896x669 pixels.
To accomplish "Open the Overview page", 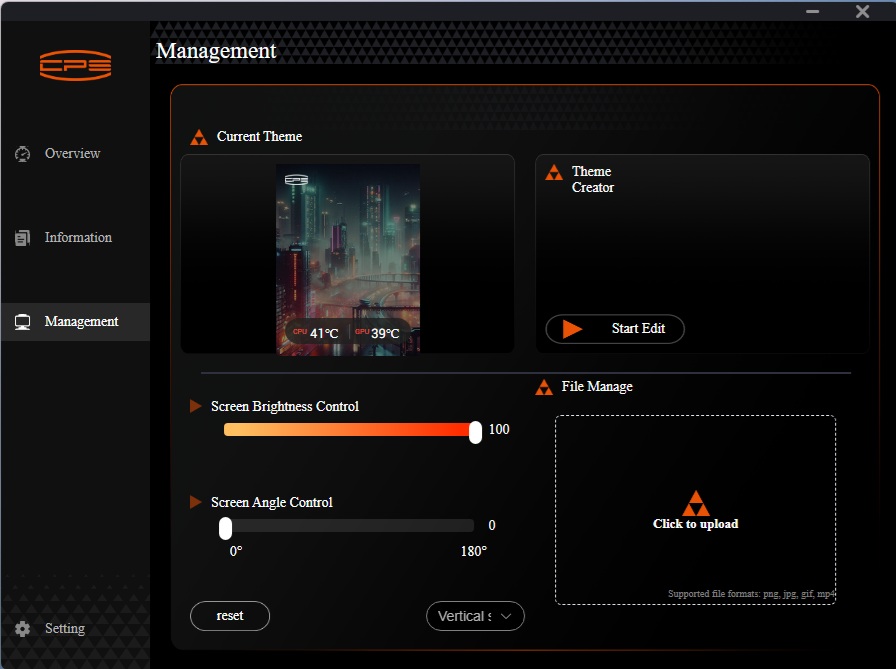I will click(75, 153).
